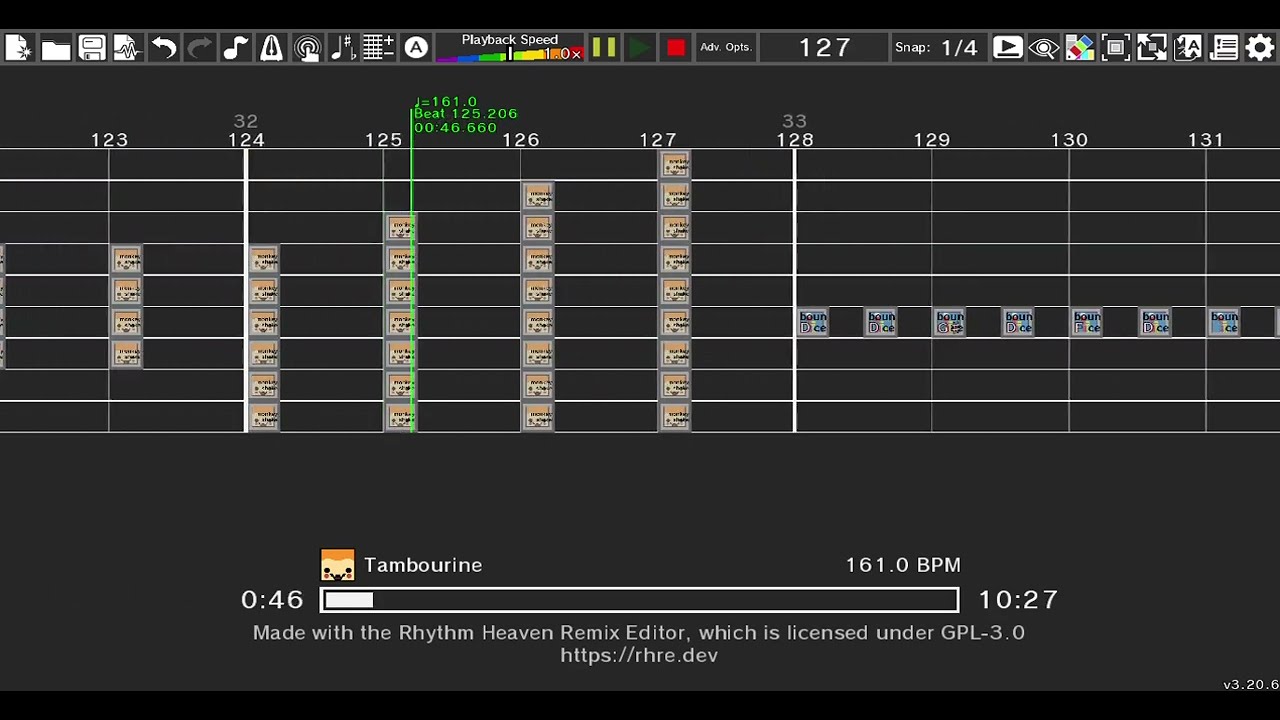Click the beat number field showing 127
Image resolution: width=1280 pixels, height=720 pixels.
825,48
